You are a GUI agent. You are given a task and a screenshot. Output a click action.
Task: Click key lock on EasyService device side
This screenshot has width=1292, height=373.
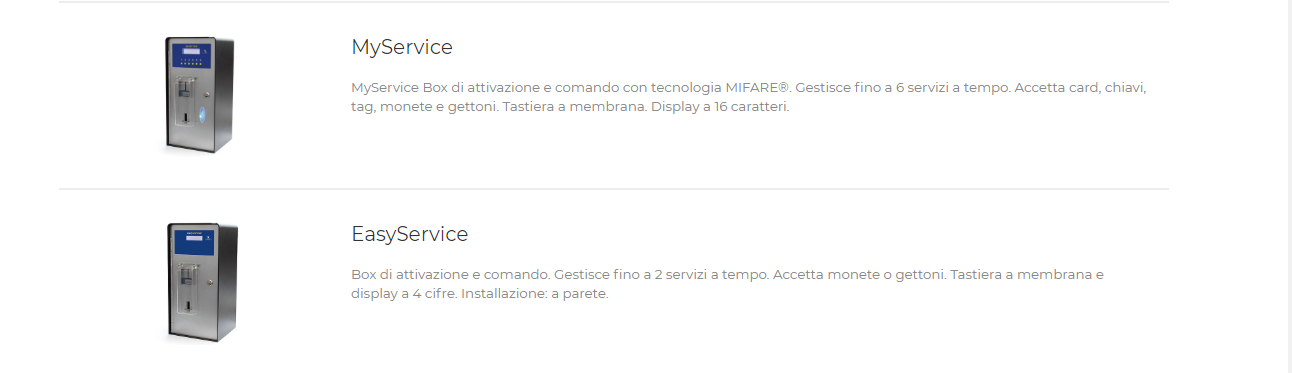208,282
